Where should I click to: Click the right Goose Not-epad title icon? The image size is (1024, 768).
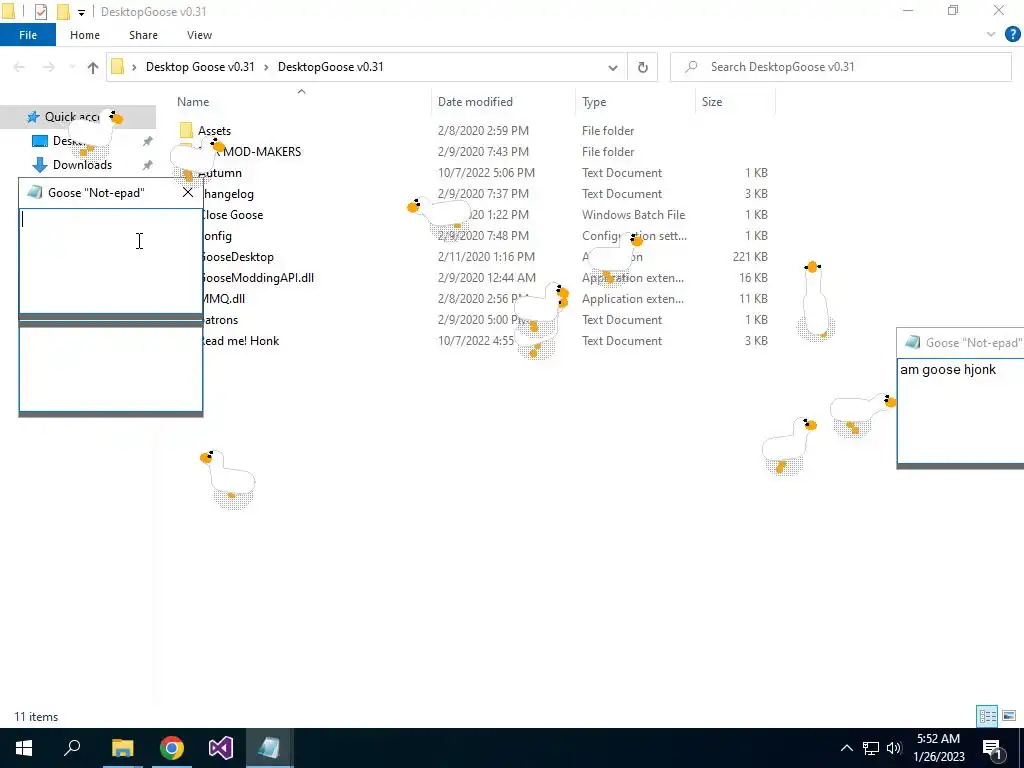click(x=913, y=342)
